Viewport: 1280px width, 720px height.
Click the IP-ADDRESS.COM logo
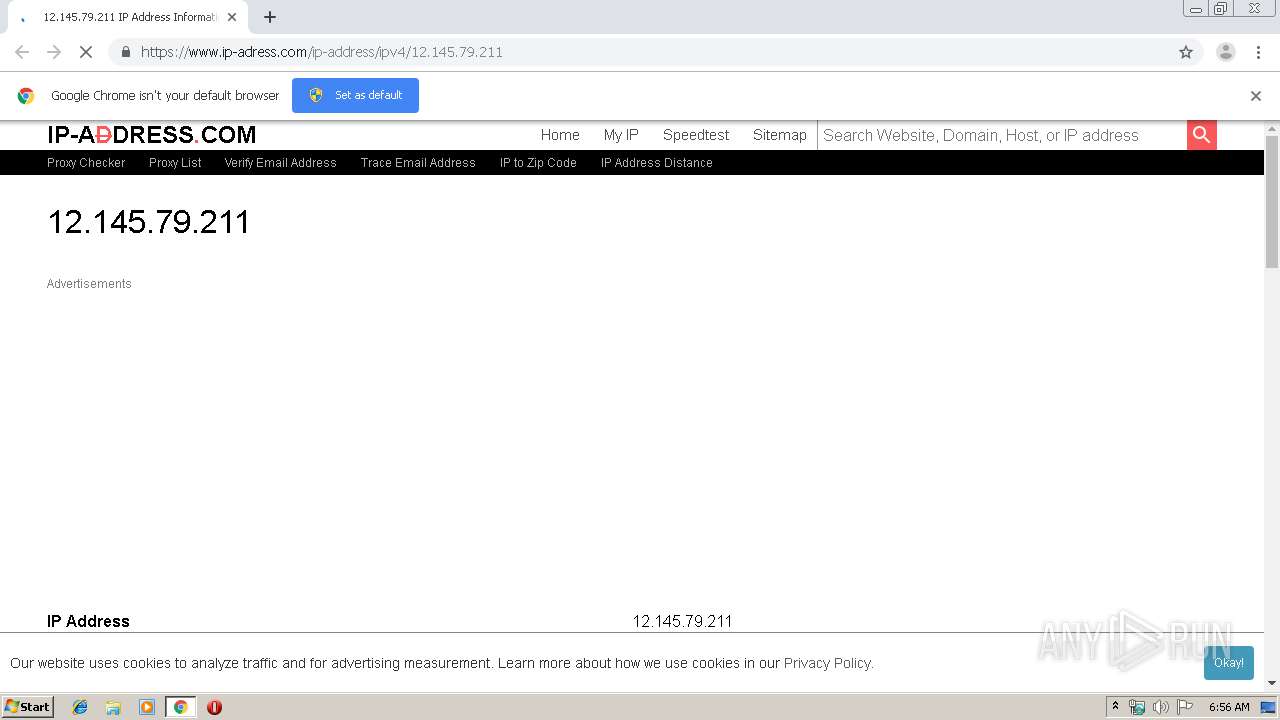coord(151,135)
